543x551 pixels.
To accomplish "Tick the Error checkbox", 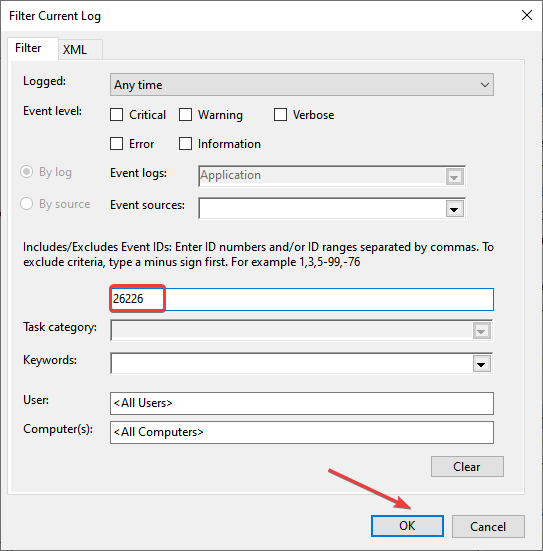I will pyautogui.click(x=116, y=143).
